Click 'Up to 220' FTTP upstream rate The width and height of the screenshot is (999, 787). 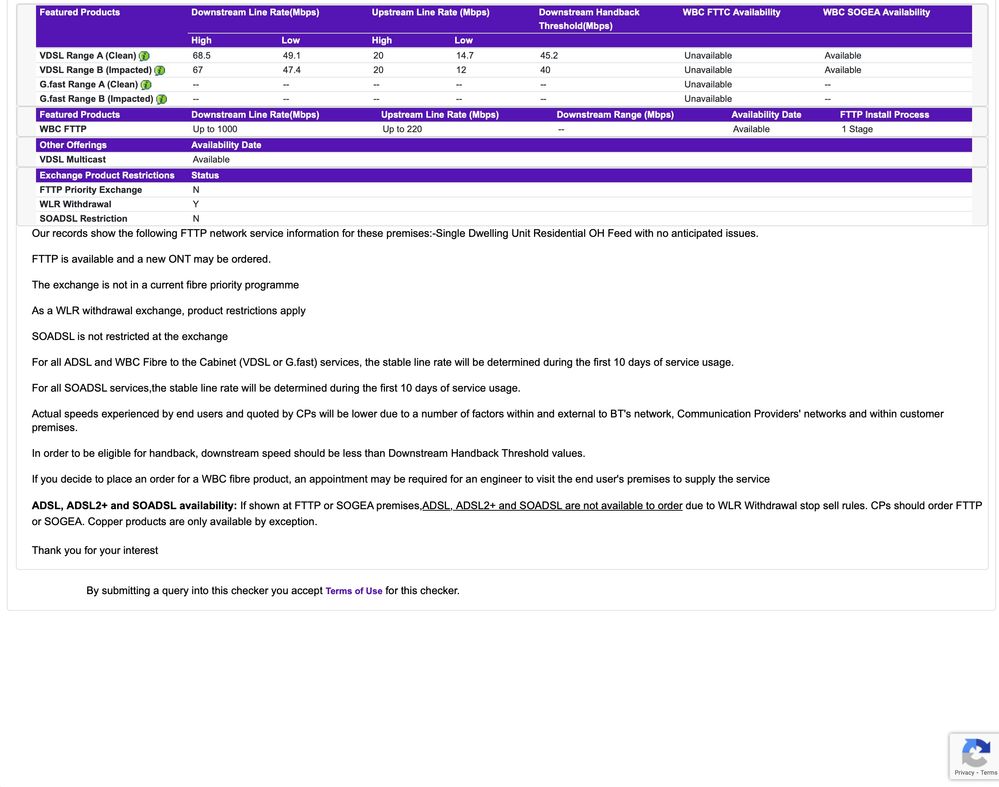tap(402, 129)
